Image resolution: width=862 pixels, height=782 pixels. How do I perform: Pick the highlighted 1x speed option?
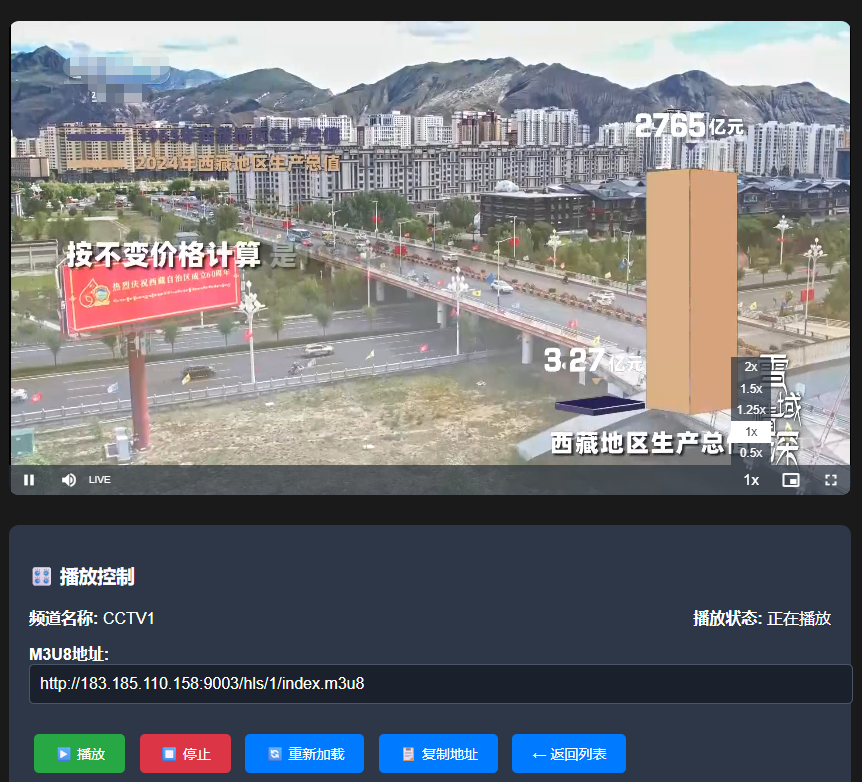click(x=751, y=432)
